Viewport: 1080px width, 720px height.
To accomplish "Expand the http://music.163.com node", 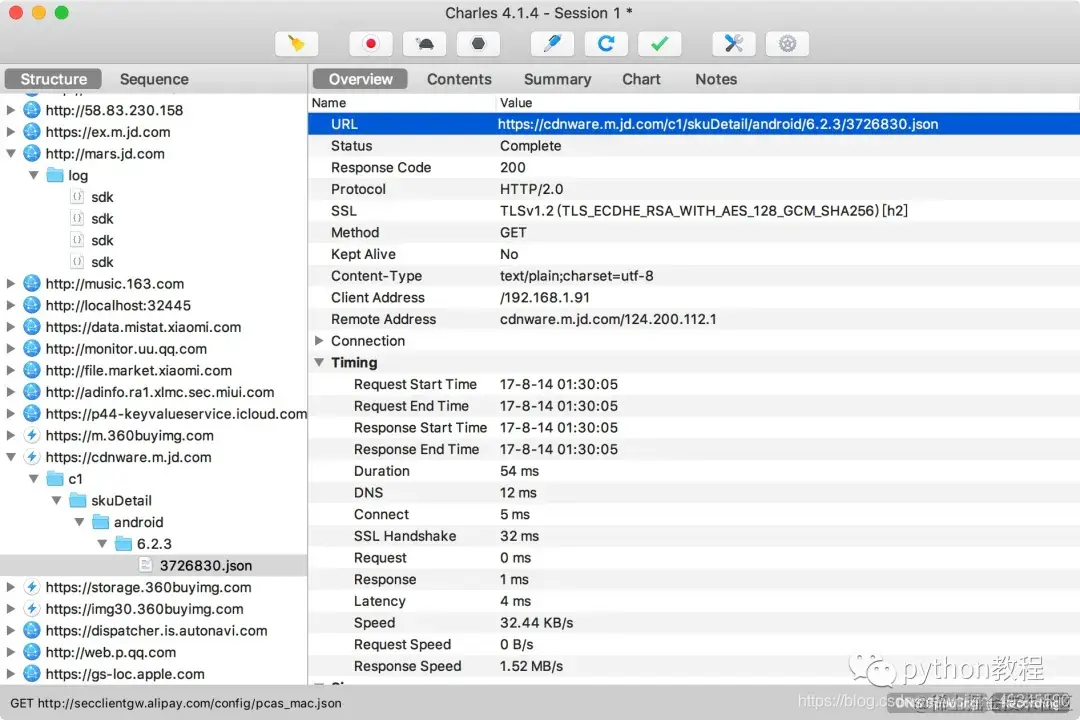I will (10, 283).
